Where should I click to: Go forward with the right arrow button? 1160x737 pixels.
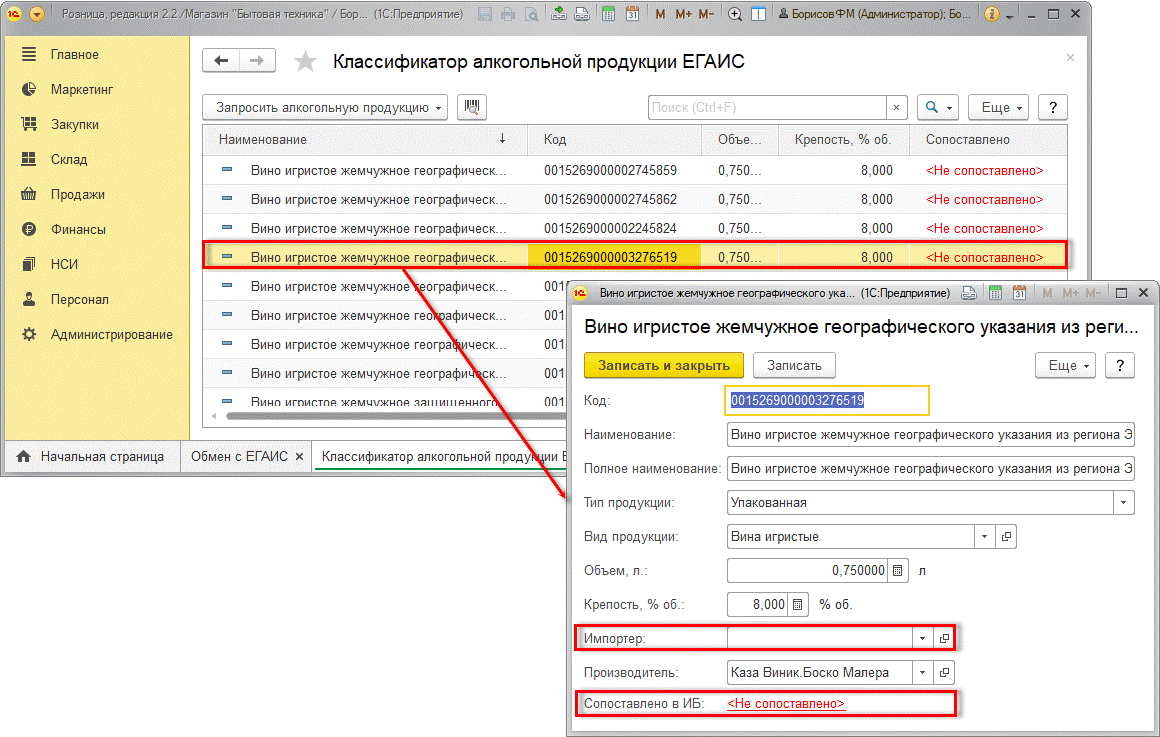click(257, 61)
